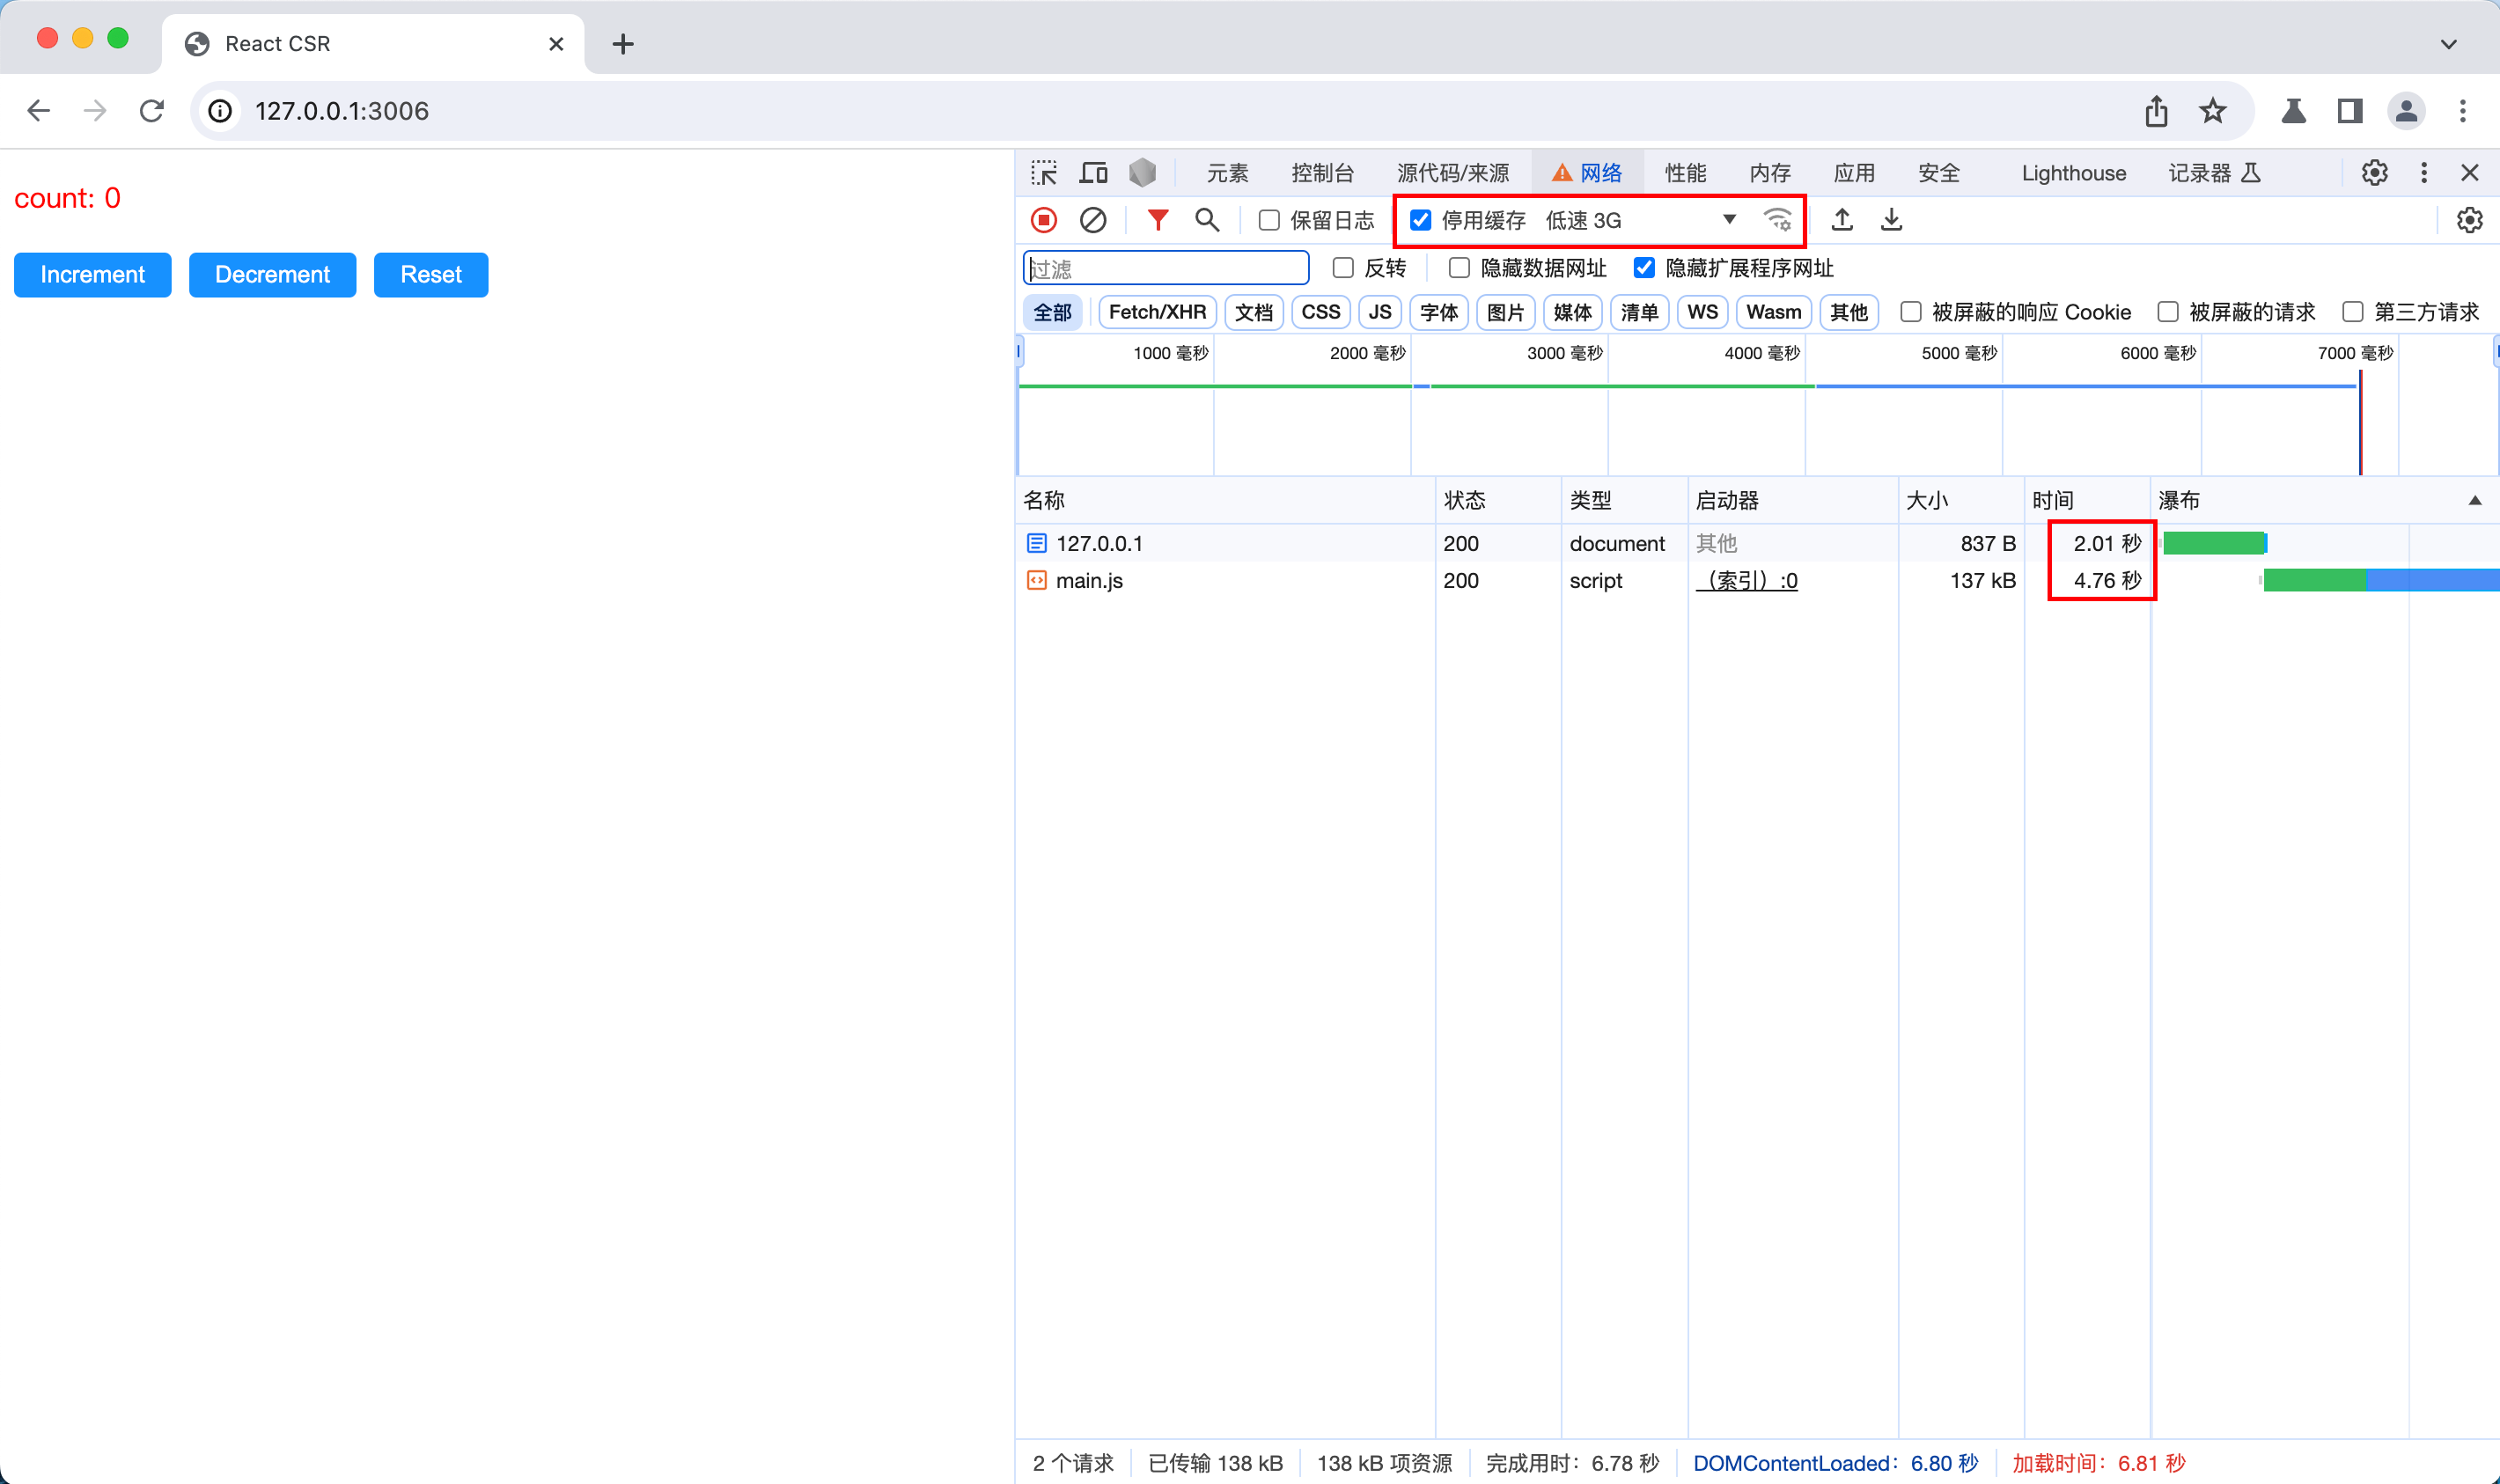Import HAR file with upload icon
The width and height of the screenshot is (2500, 1484).
click(x=1842, y=220)
